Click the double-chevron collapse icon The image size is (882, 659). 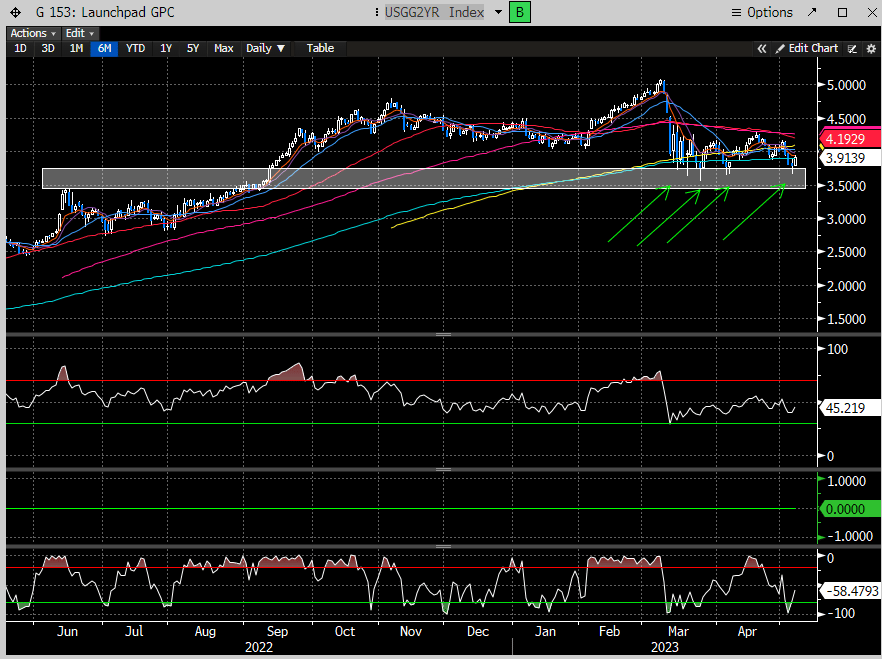point(761,48)
